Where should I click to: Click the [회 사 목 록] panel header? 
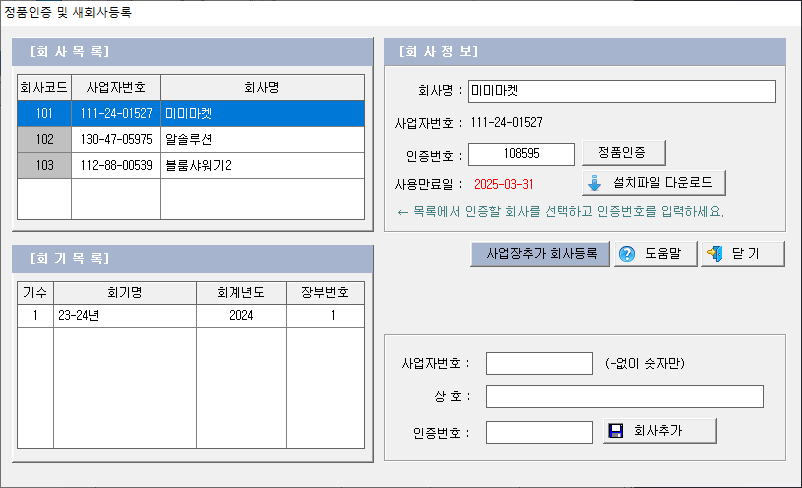[192, 52]
